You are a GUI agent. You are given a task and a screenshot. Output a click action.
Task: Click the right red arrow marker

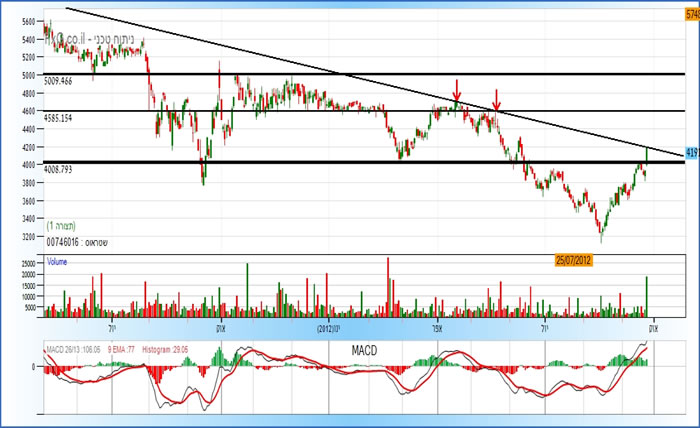point(496,100)
